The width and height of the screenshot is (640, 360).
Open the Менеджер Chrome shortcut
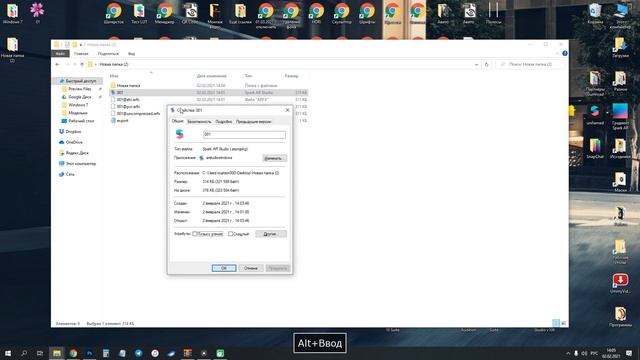click(164, 13)
